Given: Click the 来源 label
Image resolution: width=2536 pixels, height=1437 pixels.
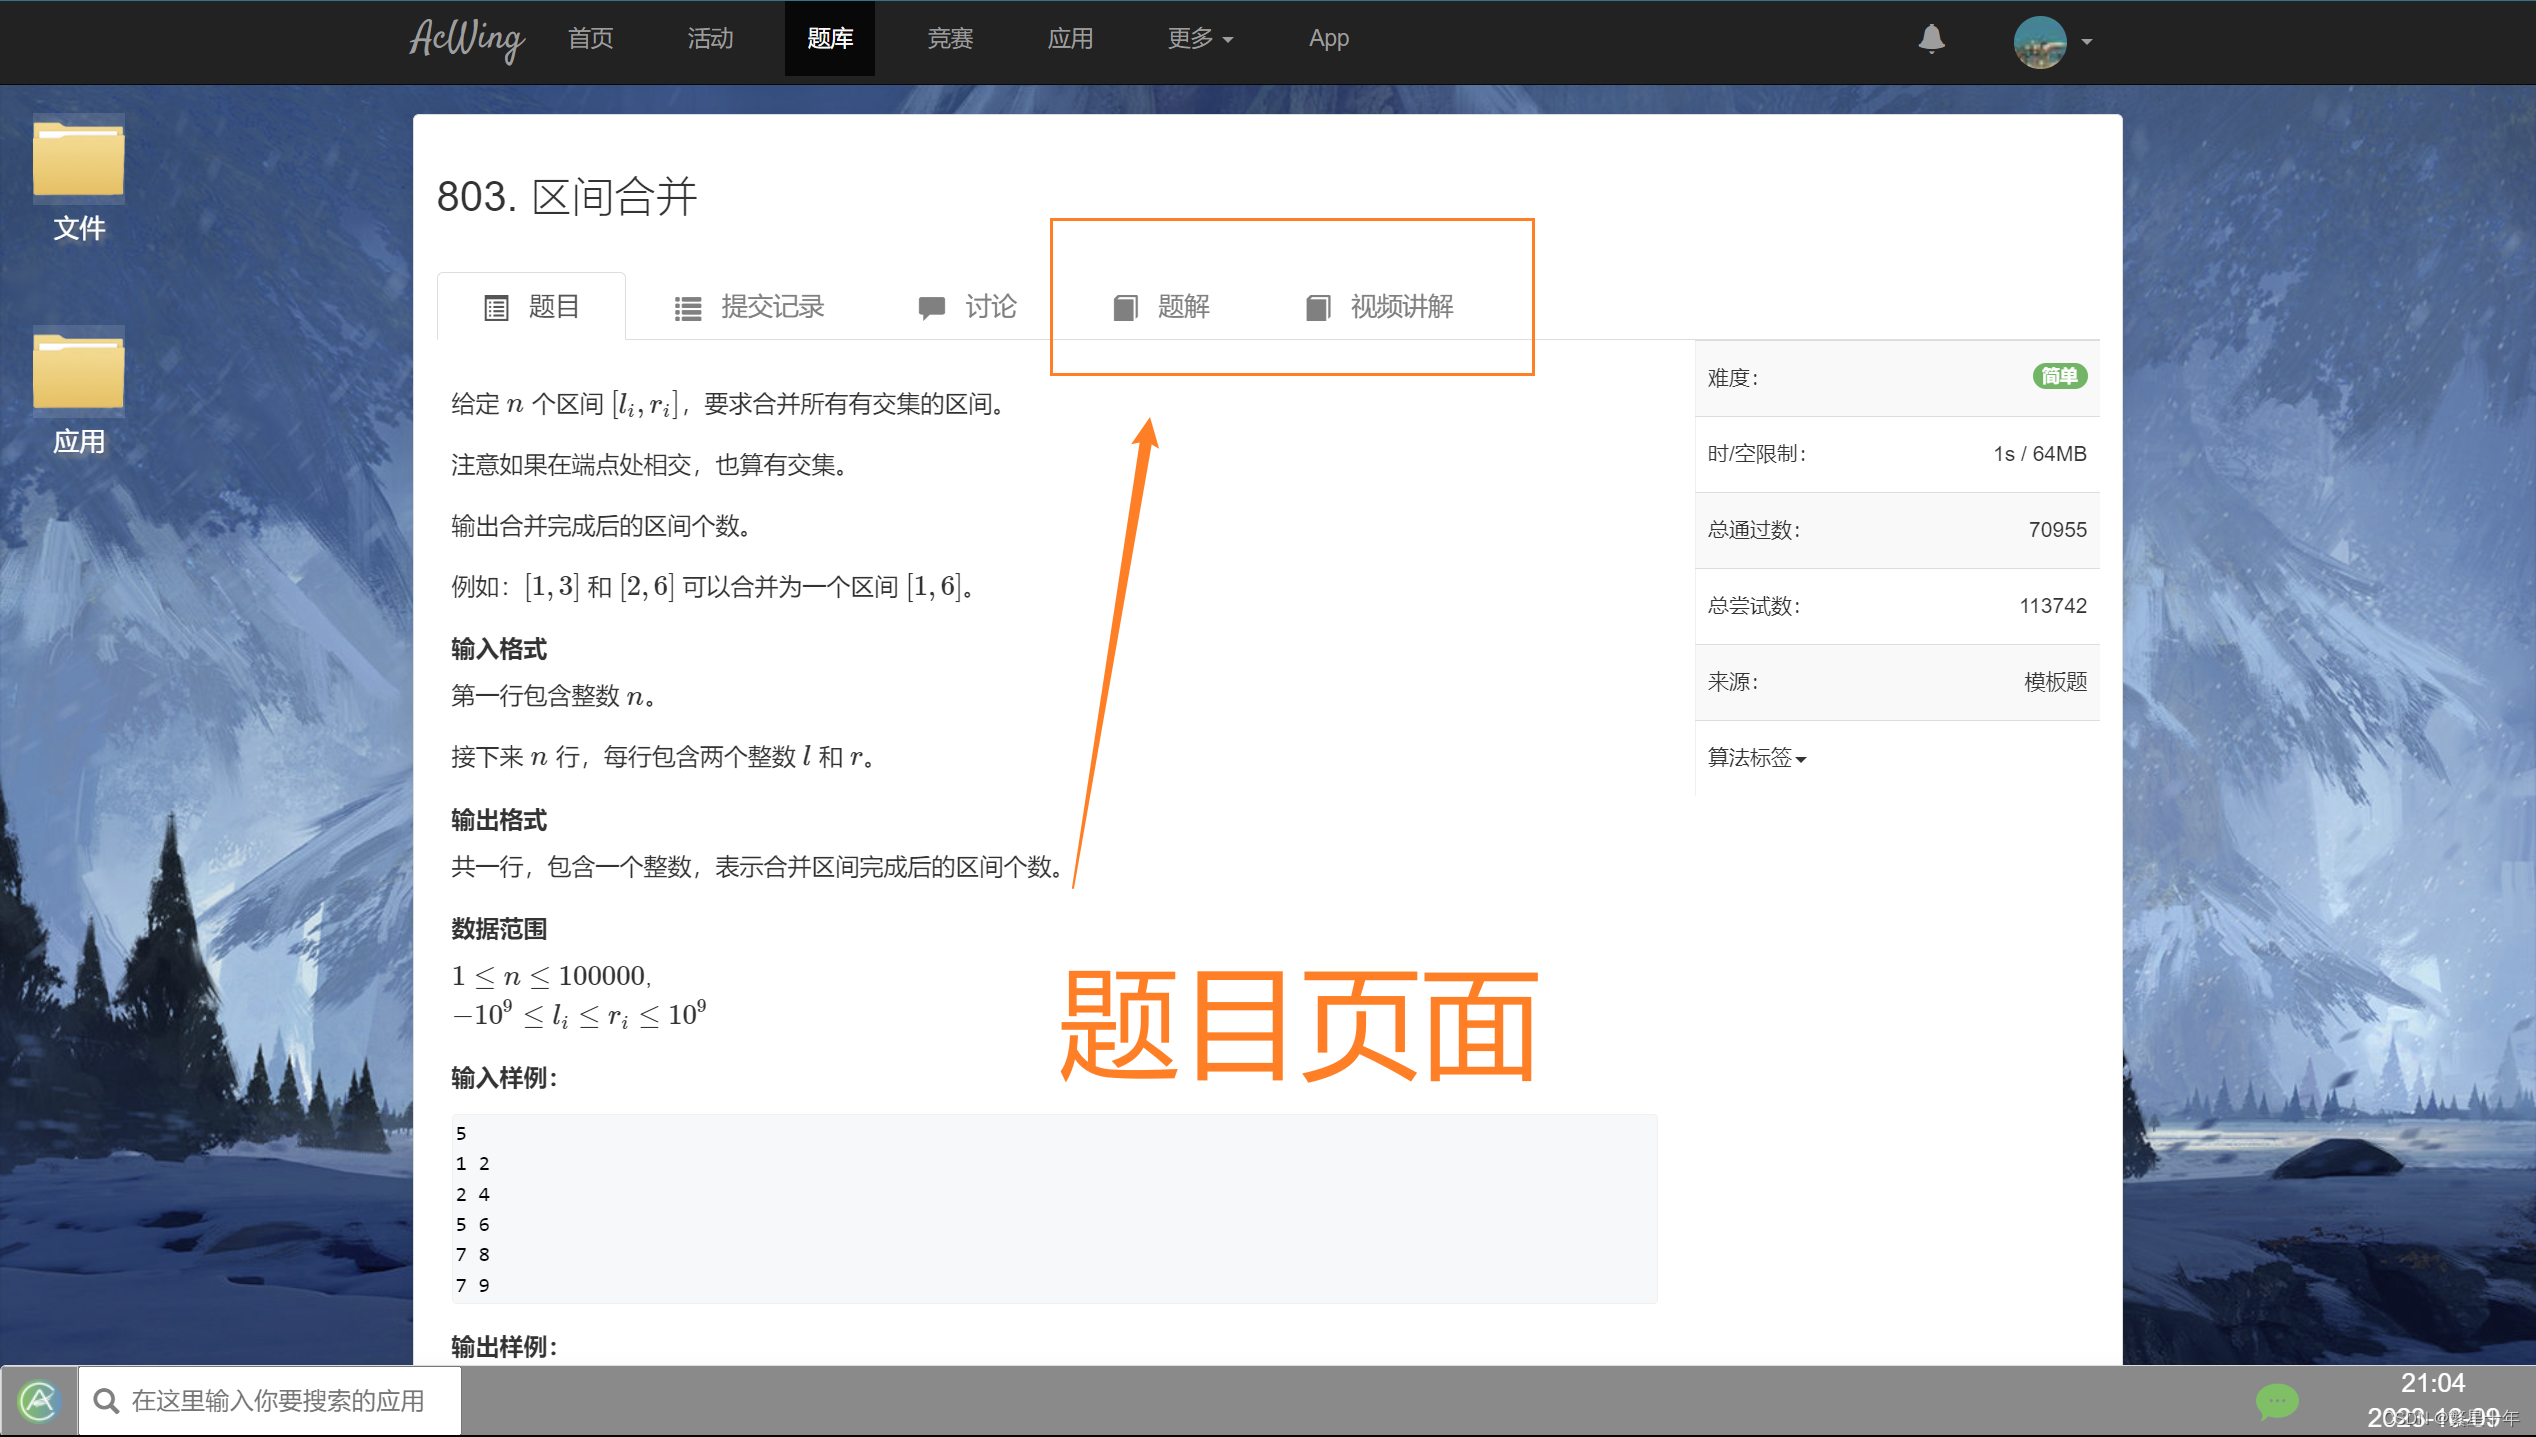Looking at the screenshot, I should tap(1733, 682).
